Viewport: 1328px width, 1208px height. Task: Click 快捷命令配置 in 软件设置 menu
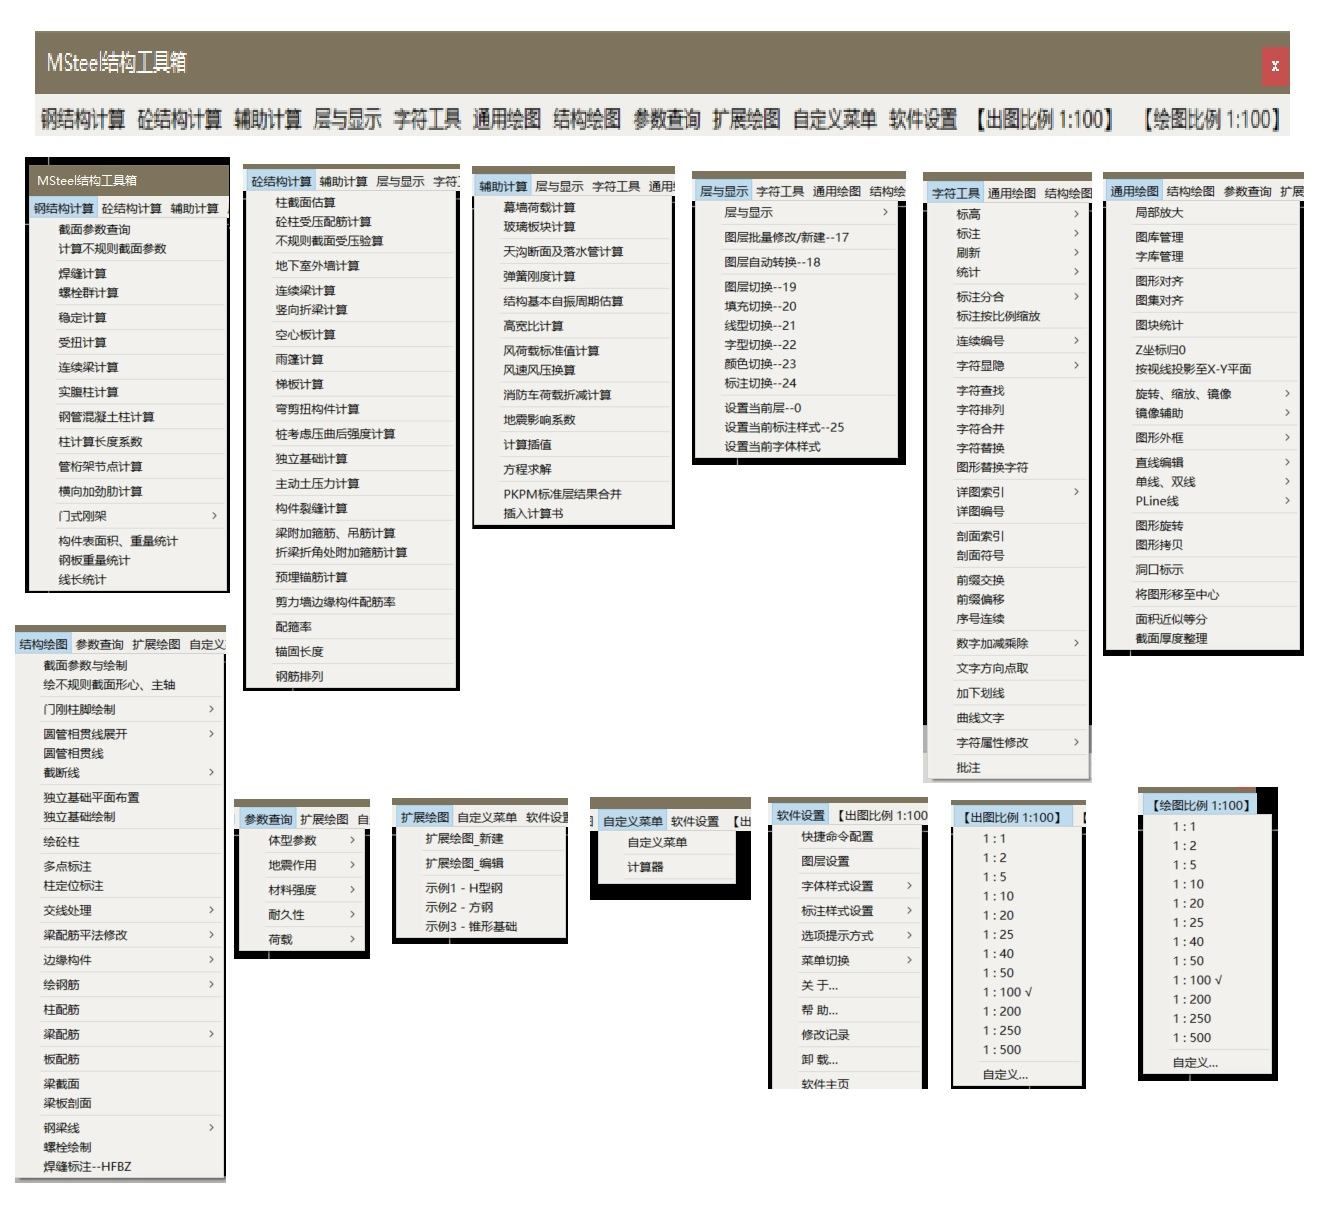click(837, 837)
